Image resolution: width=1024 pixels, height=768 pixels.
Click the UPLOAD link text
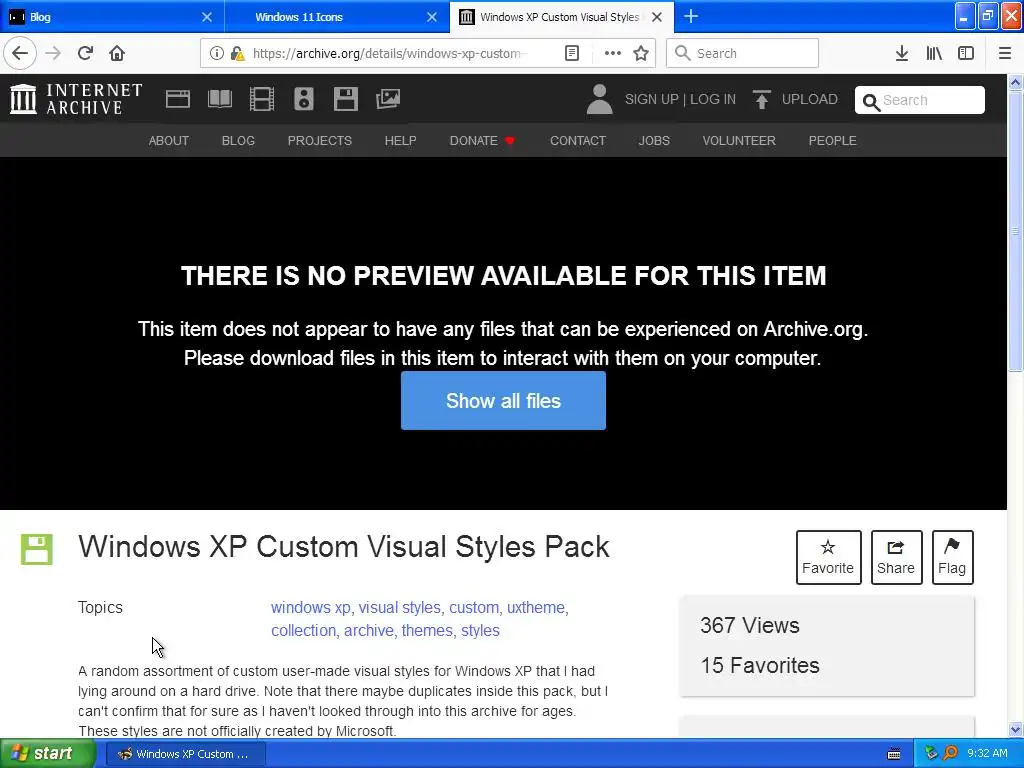(x=810, y=99)
